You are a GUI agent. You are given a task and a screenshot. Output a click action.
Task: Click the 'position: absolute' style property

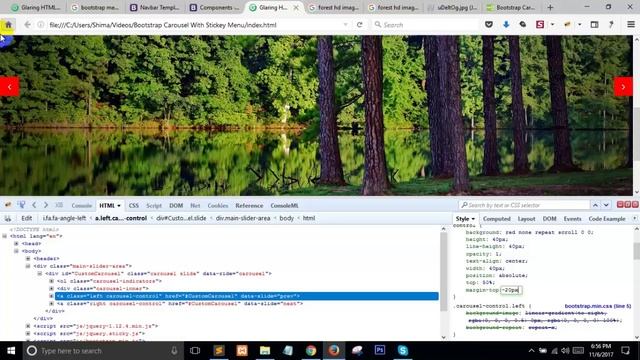[497, 275]
